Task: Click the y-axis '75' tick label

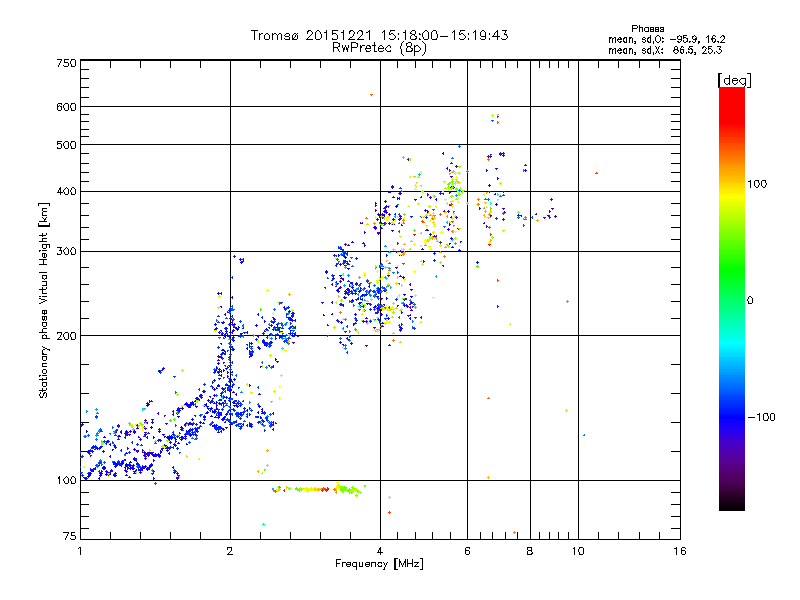Action: 70,536
